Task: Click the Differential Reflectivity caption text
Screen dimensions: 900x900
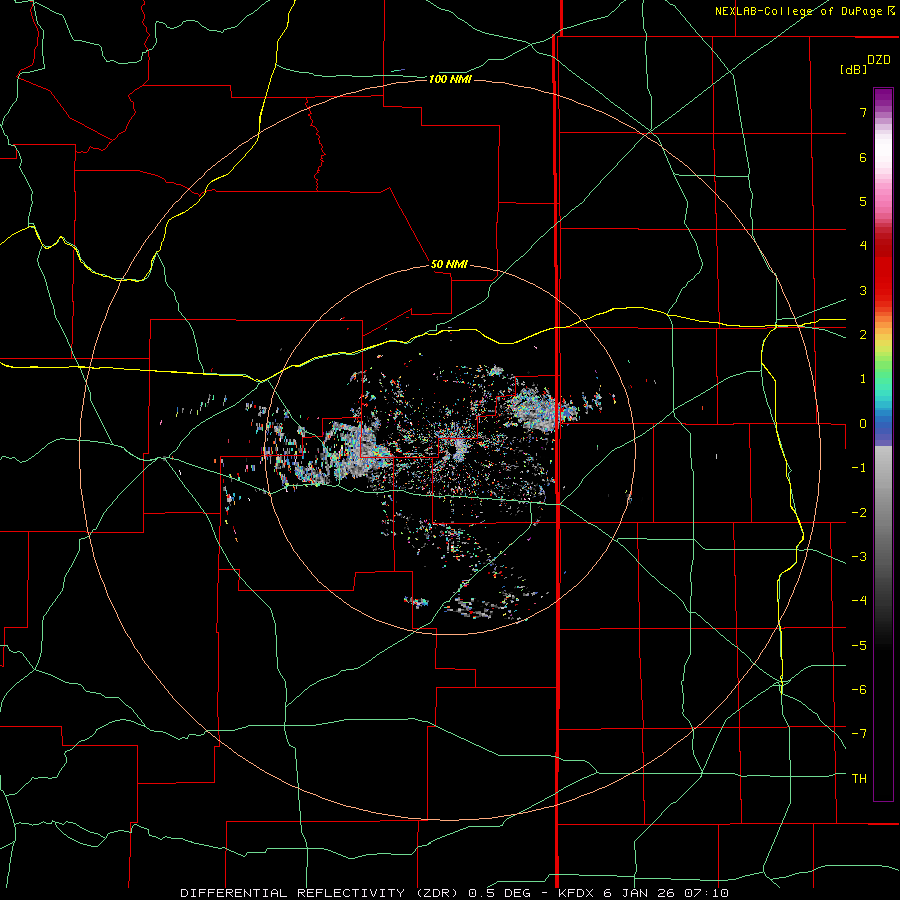Action: 454,893
